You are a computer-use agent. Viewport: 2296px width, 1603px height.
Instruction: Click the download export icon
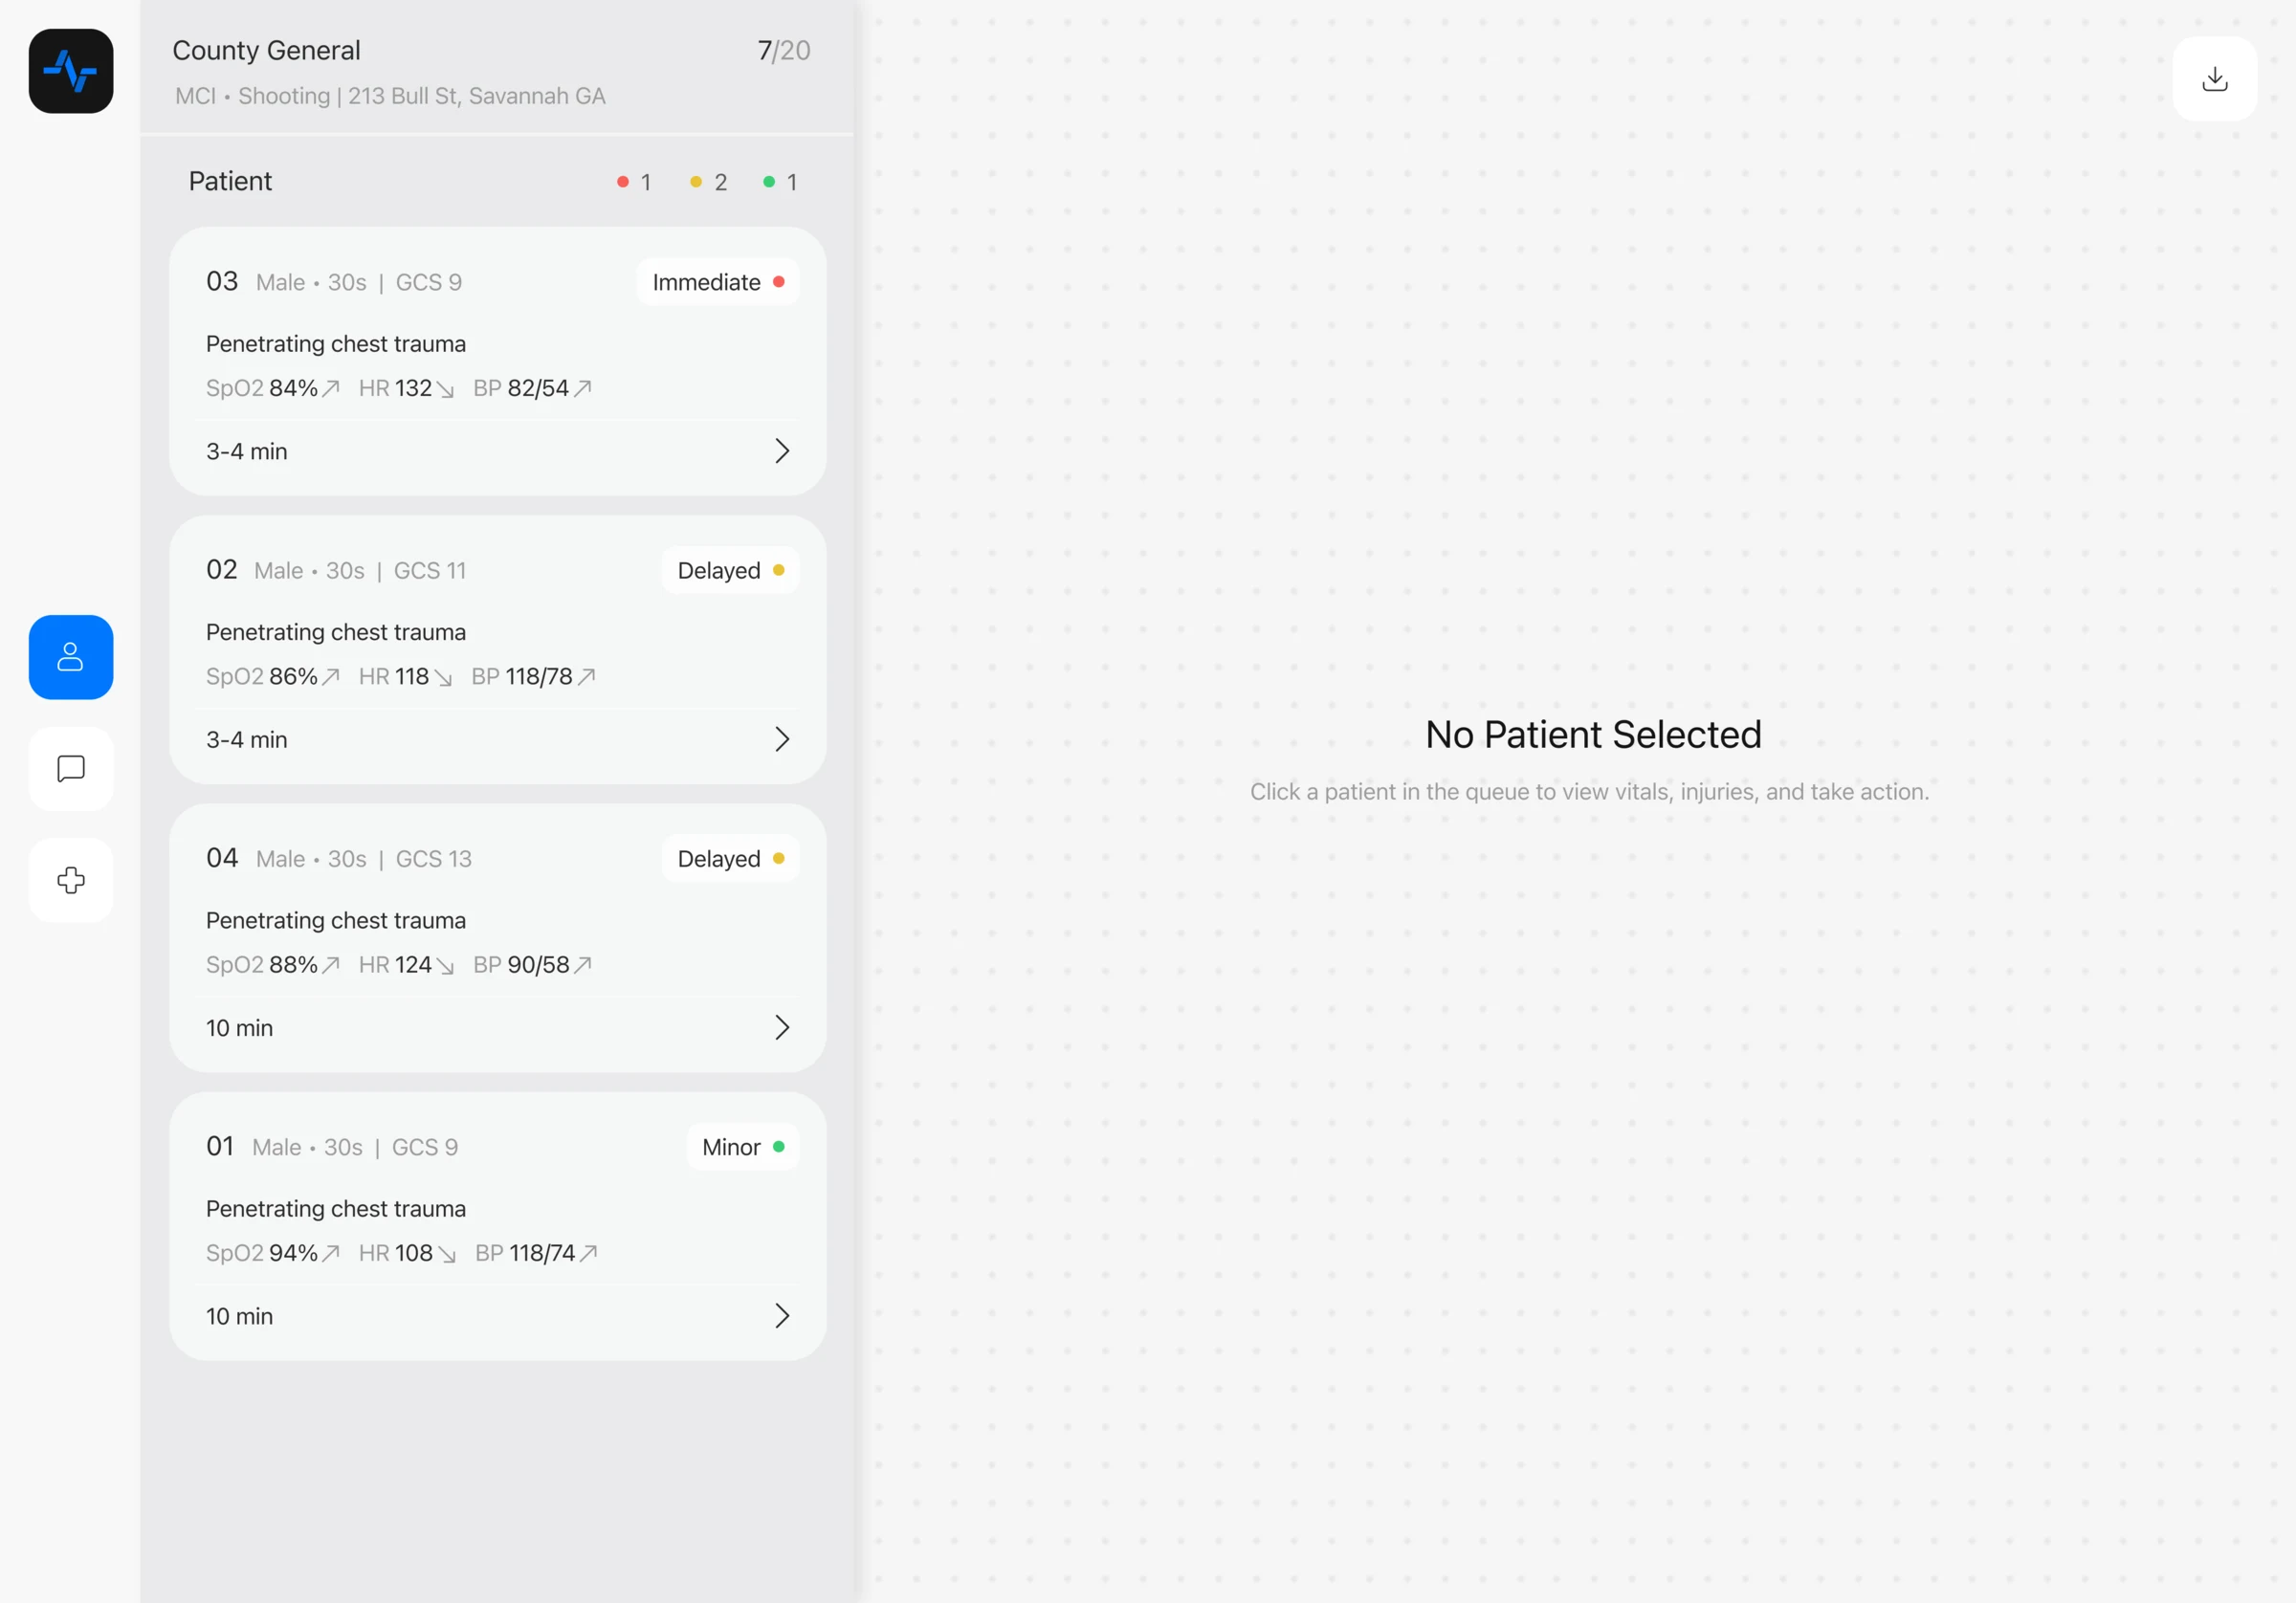point(2214,79)
